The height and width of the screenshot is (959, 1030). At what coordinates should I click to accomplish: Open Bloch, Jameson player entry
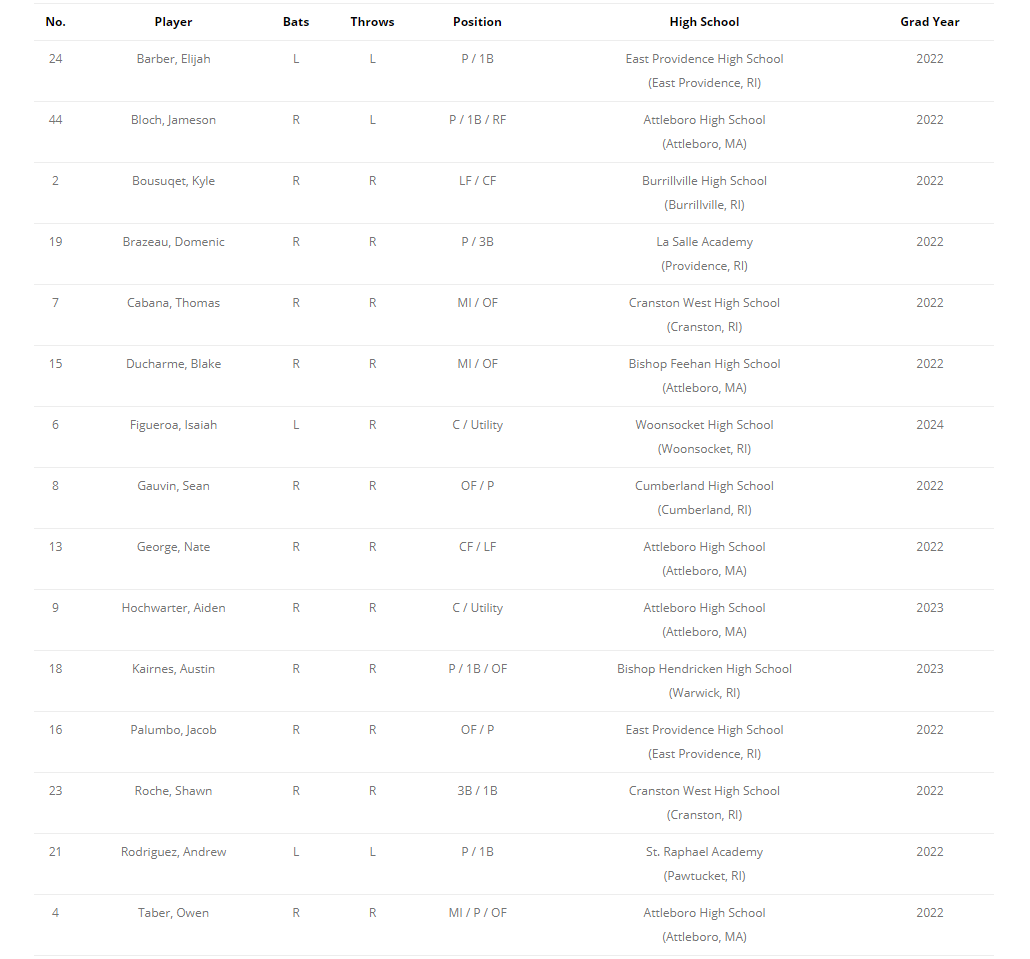173,120
